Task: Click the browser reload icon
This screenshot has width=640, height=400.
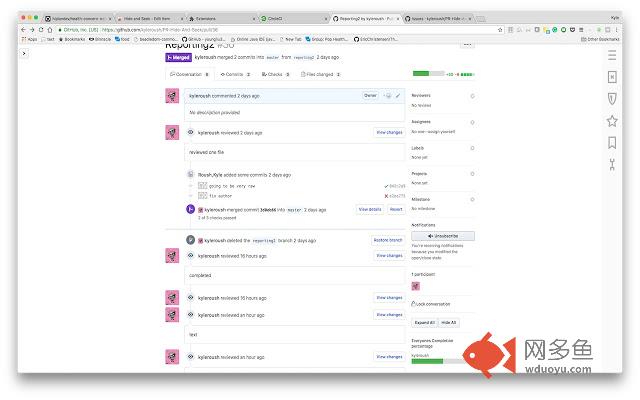Action: click(41, 30)
